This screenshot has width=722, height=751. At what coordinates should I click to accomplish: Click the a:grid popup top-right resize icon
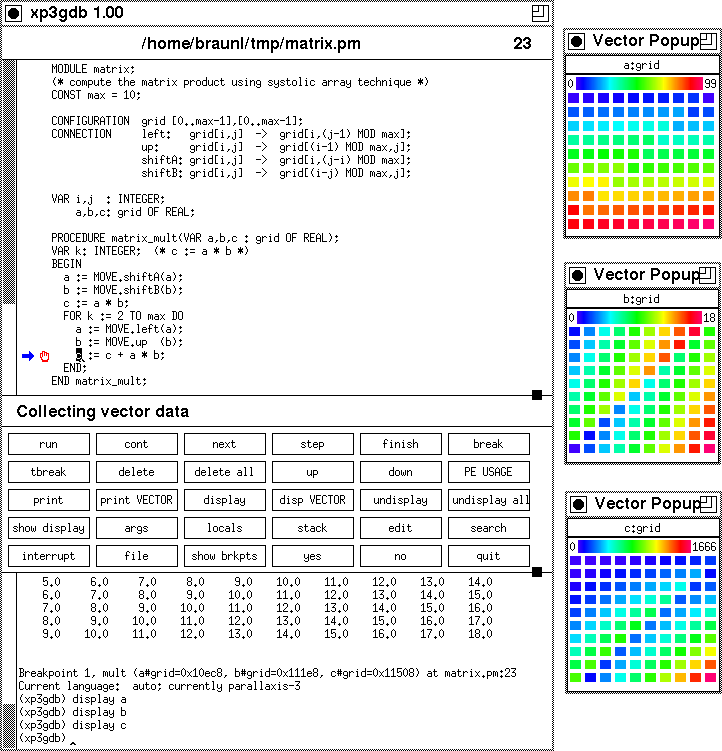pos(708,41)
